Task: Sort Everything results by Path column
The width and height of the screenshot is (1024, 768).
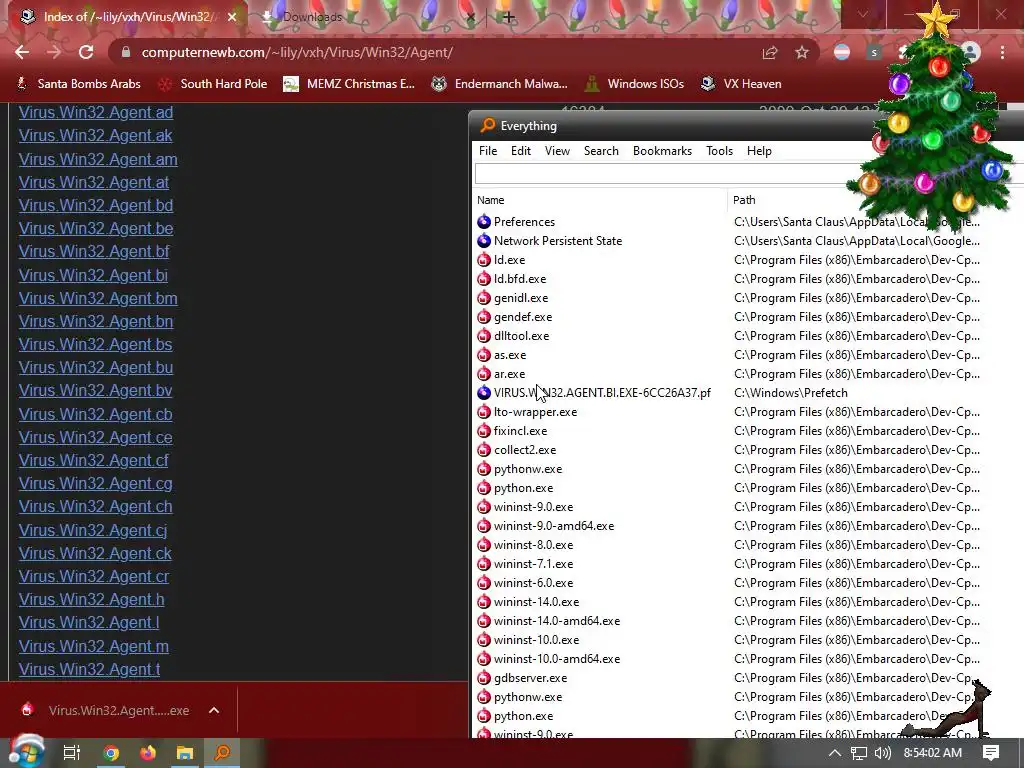Action: point(744,200)
